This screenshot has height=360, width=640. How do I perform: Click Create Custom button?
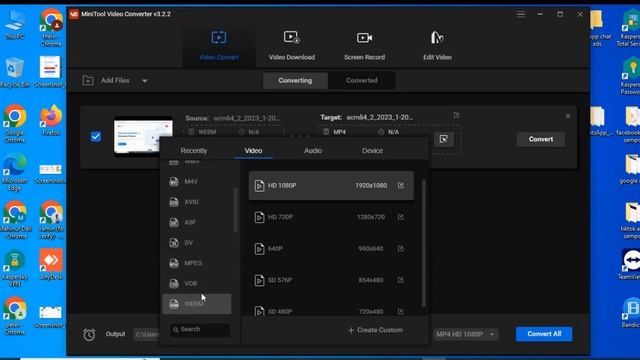[376, 330]
